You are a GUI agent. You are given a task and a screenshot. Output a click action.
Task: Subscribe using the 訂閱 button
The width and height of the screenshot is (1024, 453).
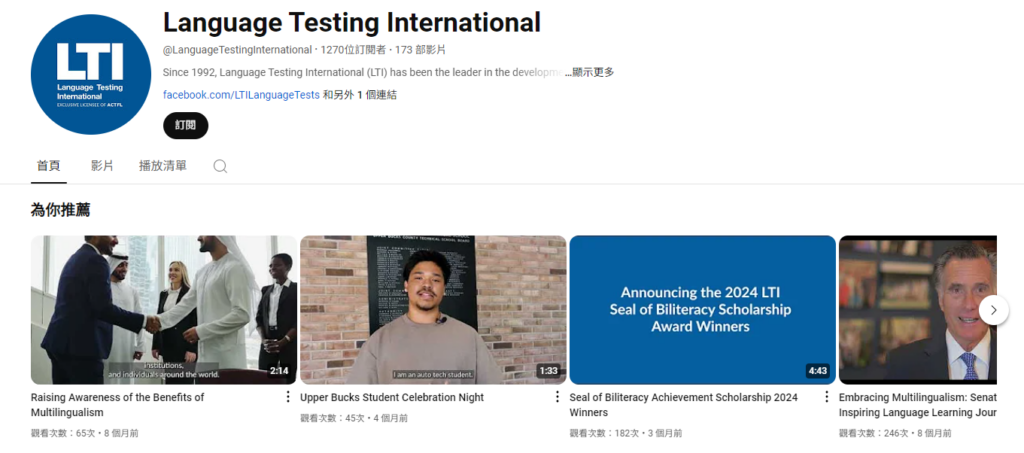coord(185,125)
